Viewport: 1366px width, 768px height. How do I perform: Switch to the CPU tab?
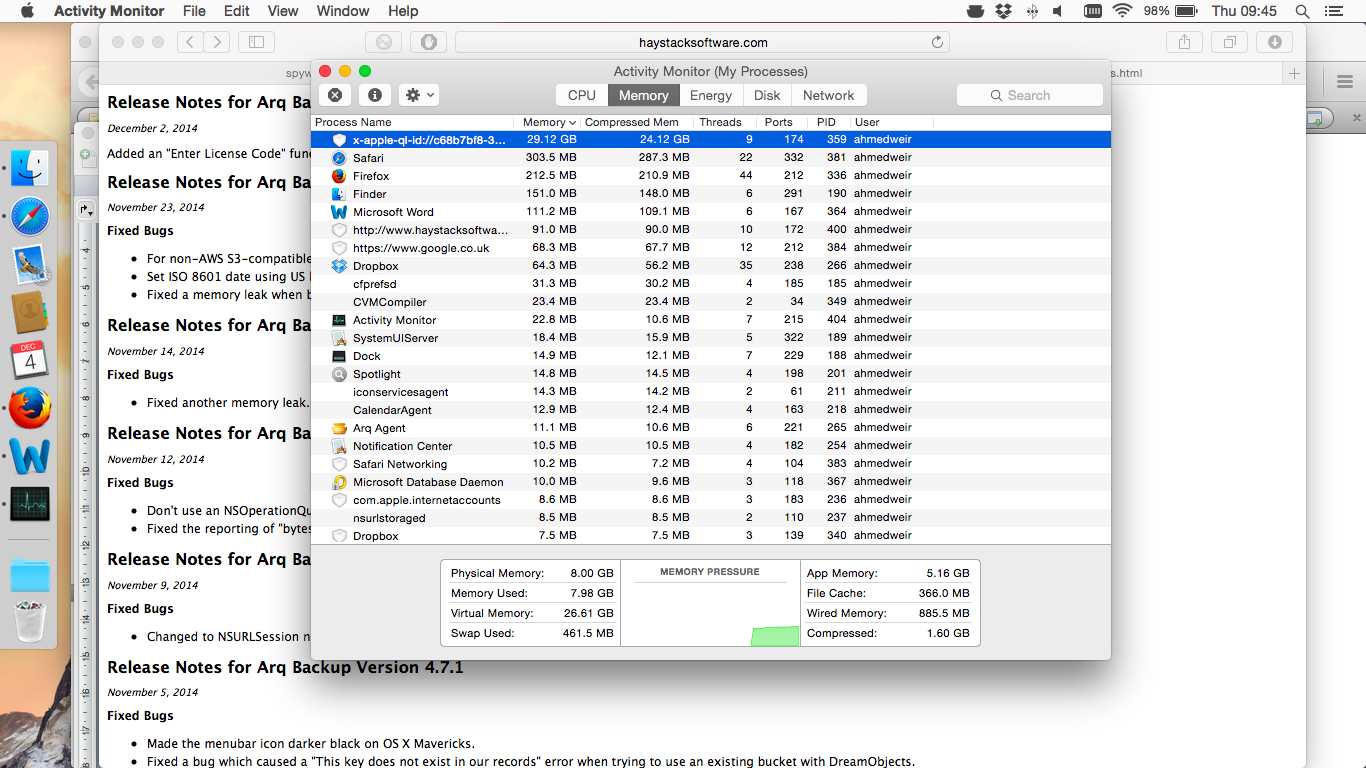(581, 95)
